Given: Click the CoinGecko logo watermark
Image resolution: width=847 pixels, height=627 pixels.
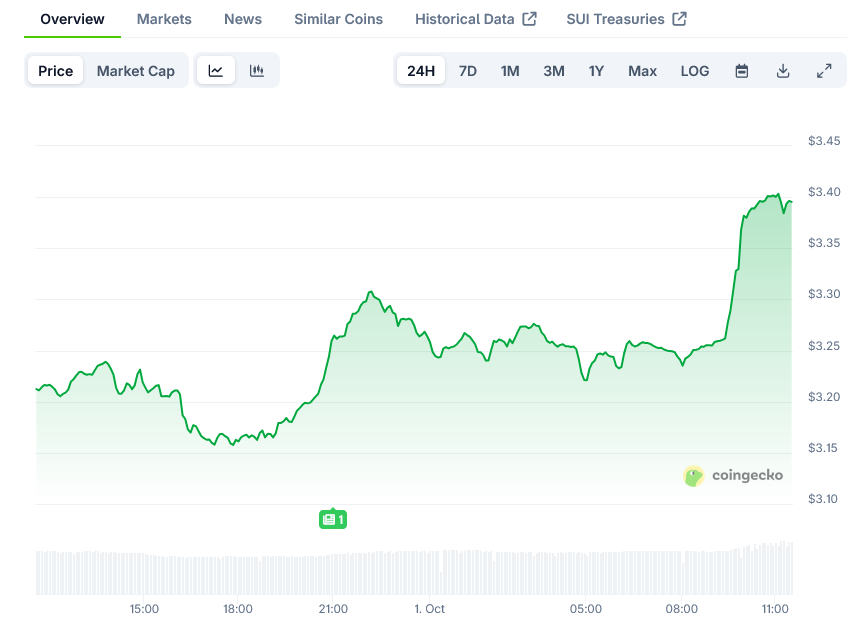Looking at the screenshot, I should (x=733, y=476).
